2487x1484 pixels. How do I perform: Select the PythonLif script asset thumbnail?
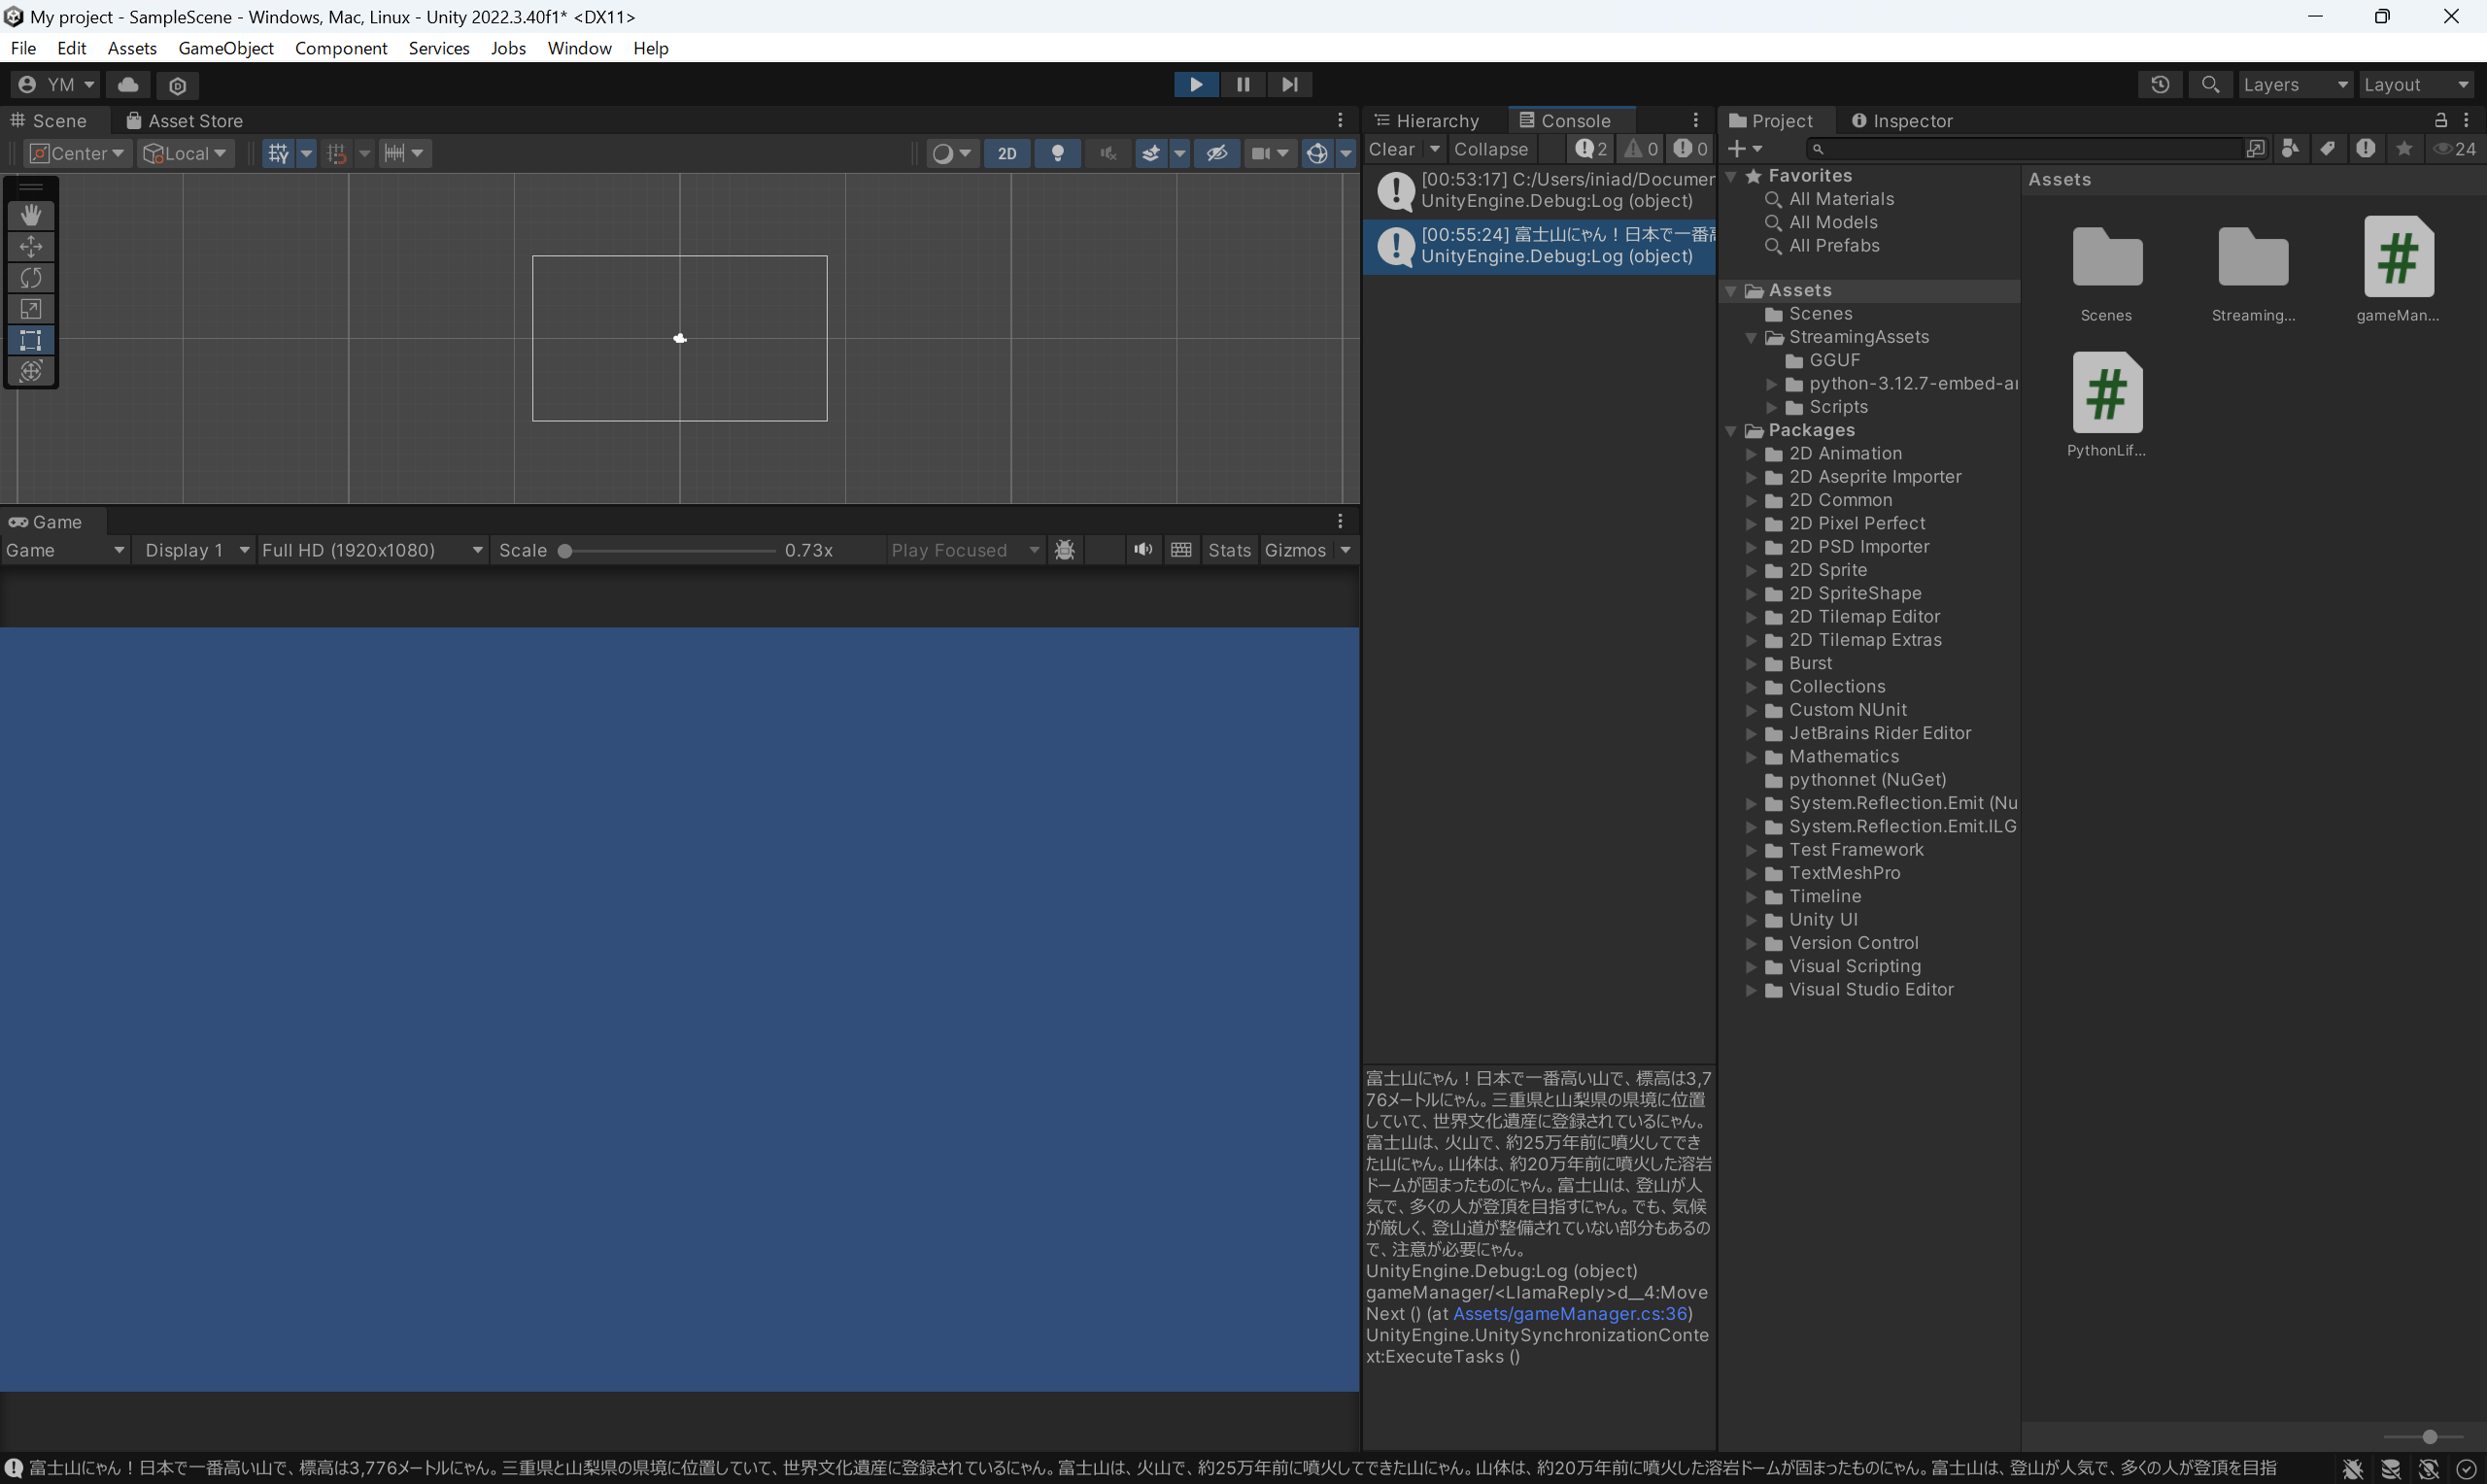(2107, 392)
